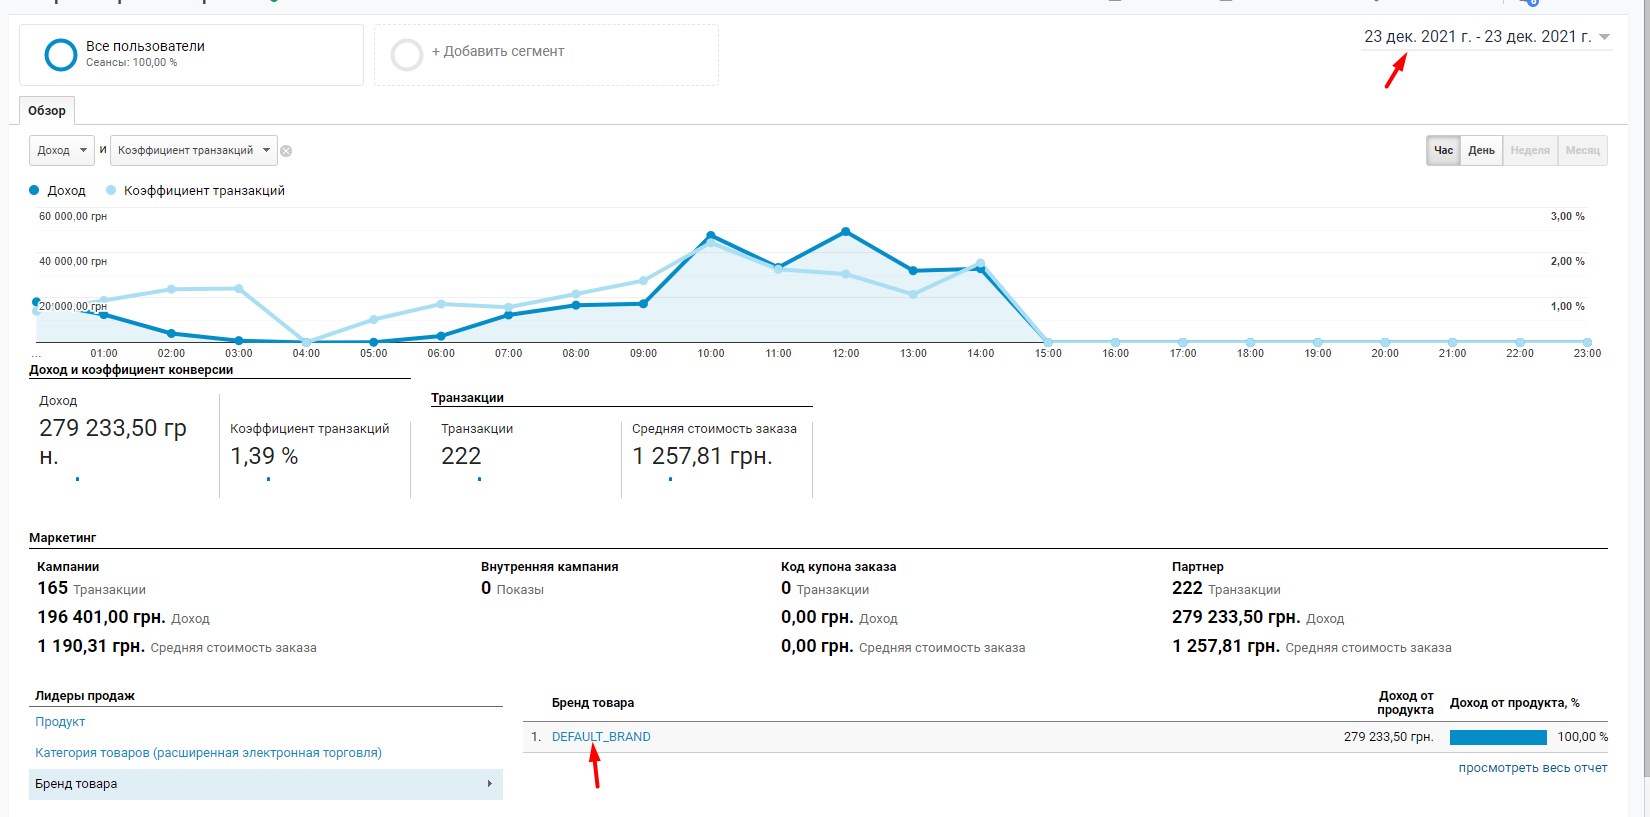This screenshot has width=1650, height=817.
Task: Open Категория товаров sales leaders view
Action: (x=208, y=753)
